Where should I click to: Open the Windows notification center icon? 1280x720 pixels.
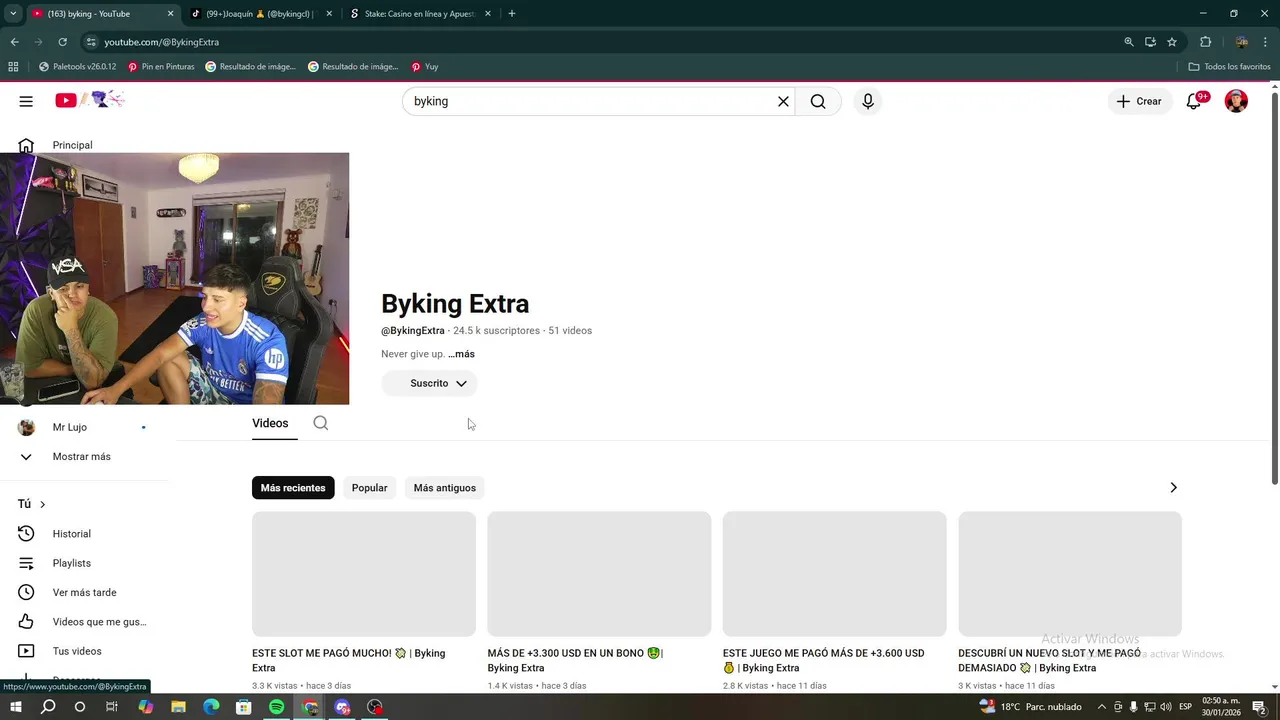(x=1261, y=707)
